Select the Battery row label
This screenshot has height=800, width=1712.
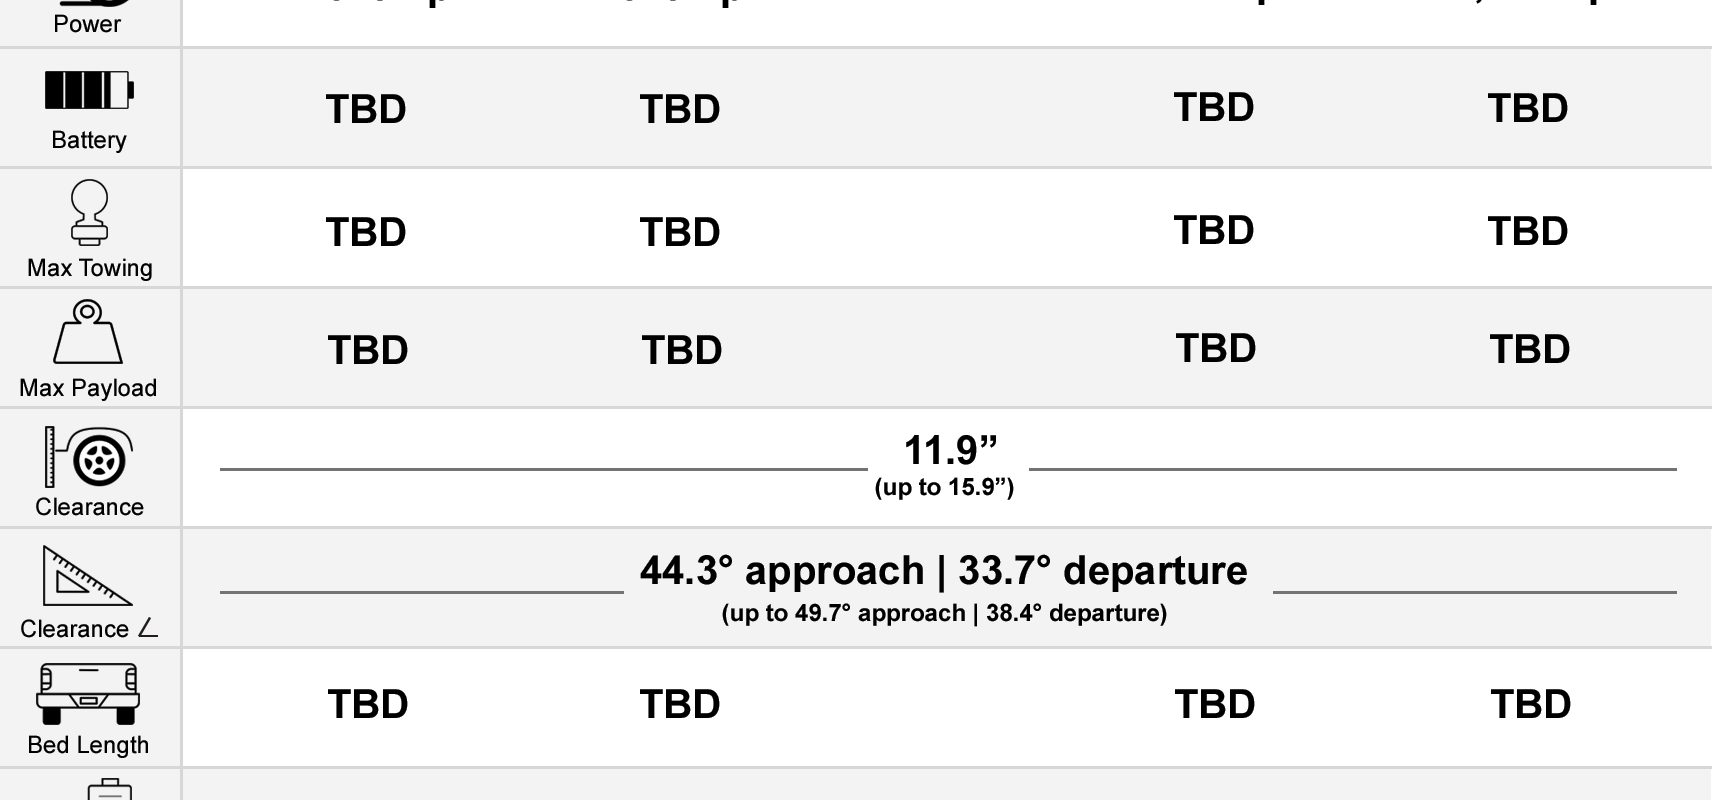tap(89, 140)
